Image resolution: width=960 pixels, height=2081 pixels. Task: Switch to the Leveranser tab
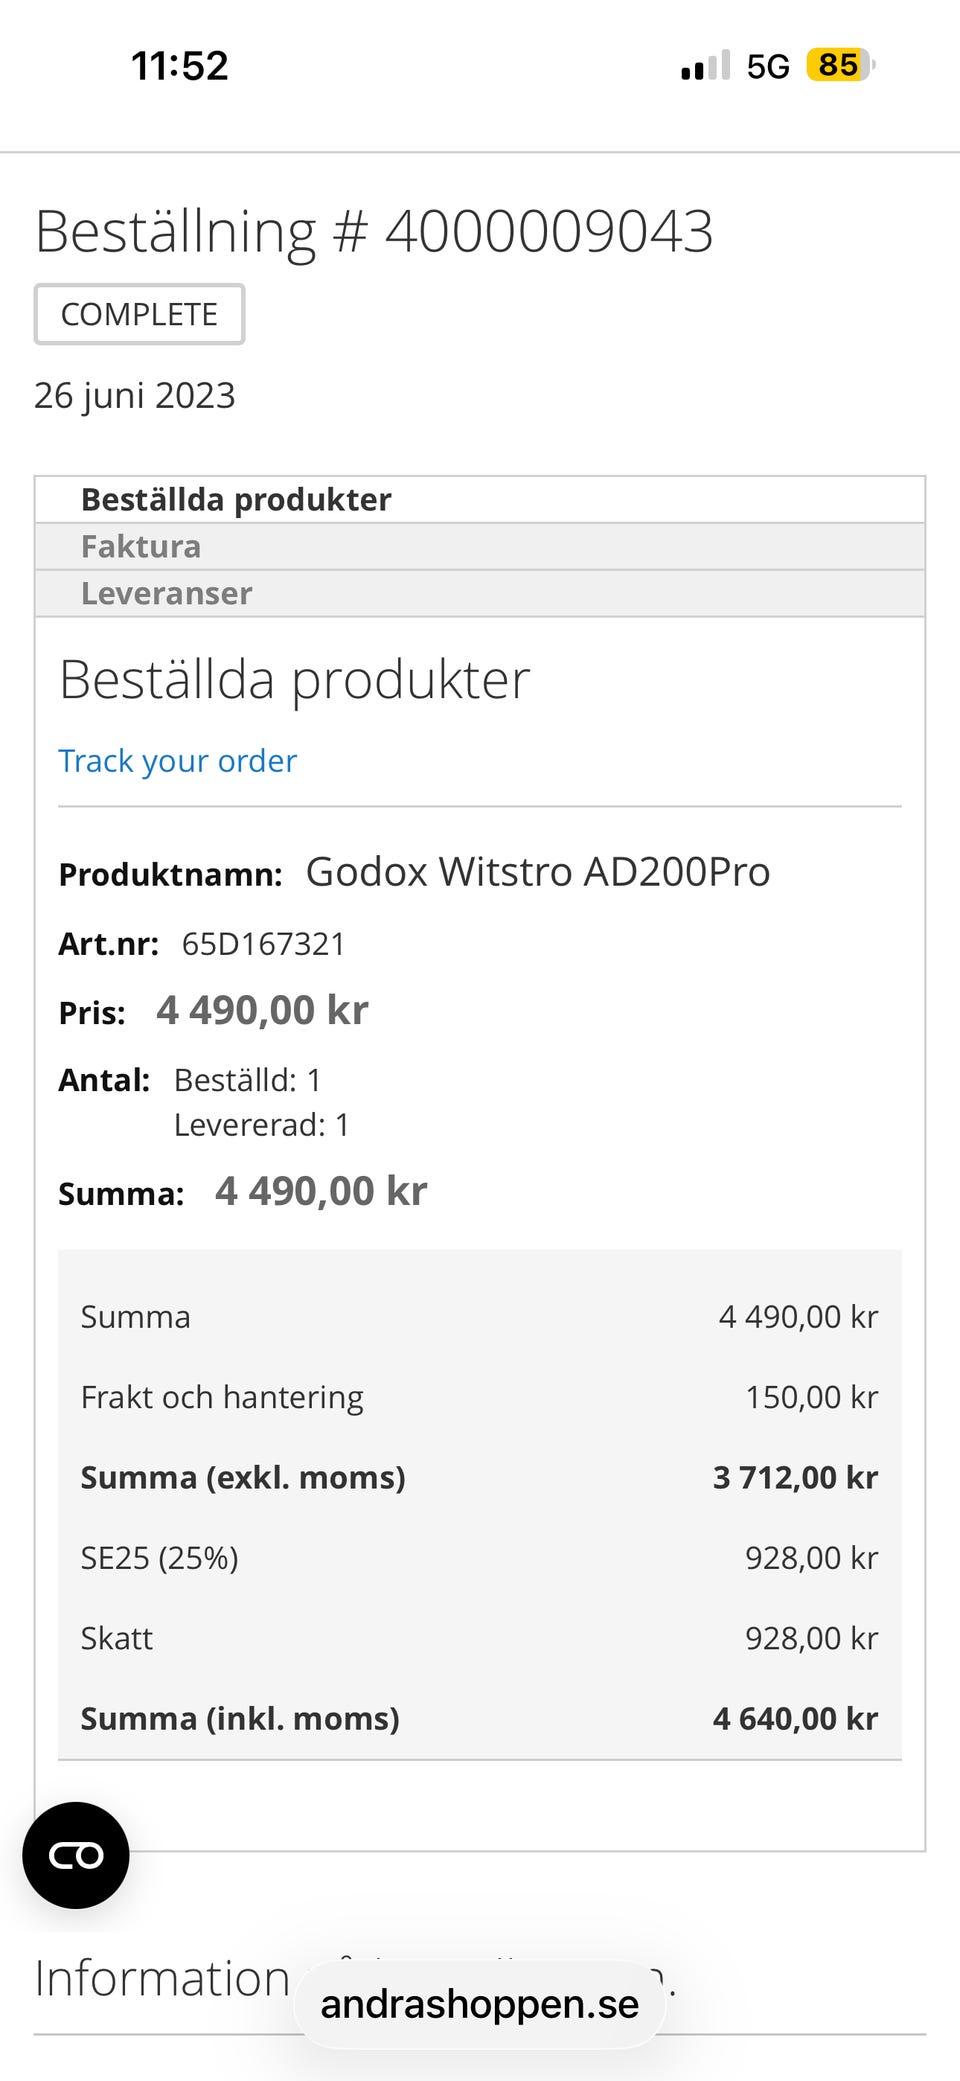(x=166, y=593)
